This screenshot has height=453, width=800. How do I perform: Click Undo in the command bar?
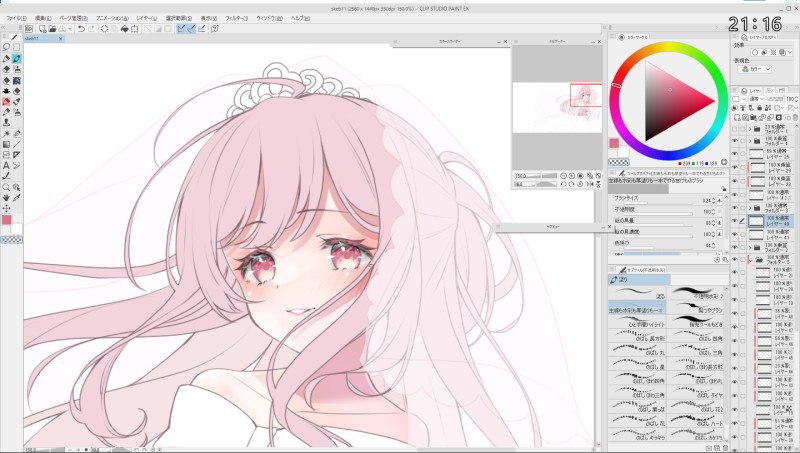(x=81, y=29)
